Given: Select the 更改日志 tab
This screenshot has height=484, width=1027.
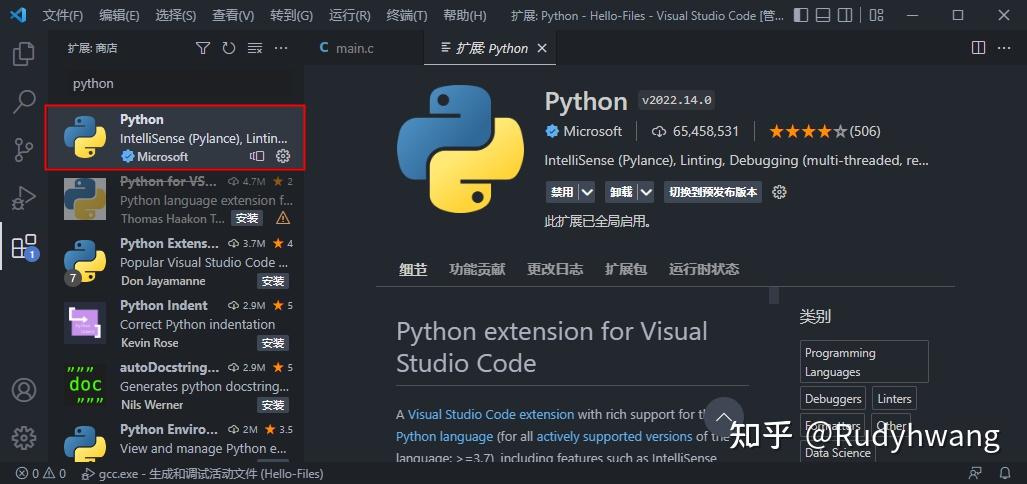Looking at the screenshot, I should click(x=555, y=269).
